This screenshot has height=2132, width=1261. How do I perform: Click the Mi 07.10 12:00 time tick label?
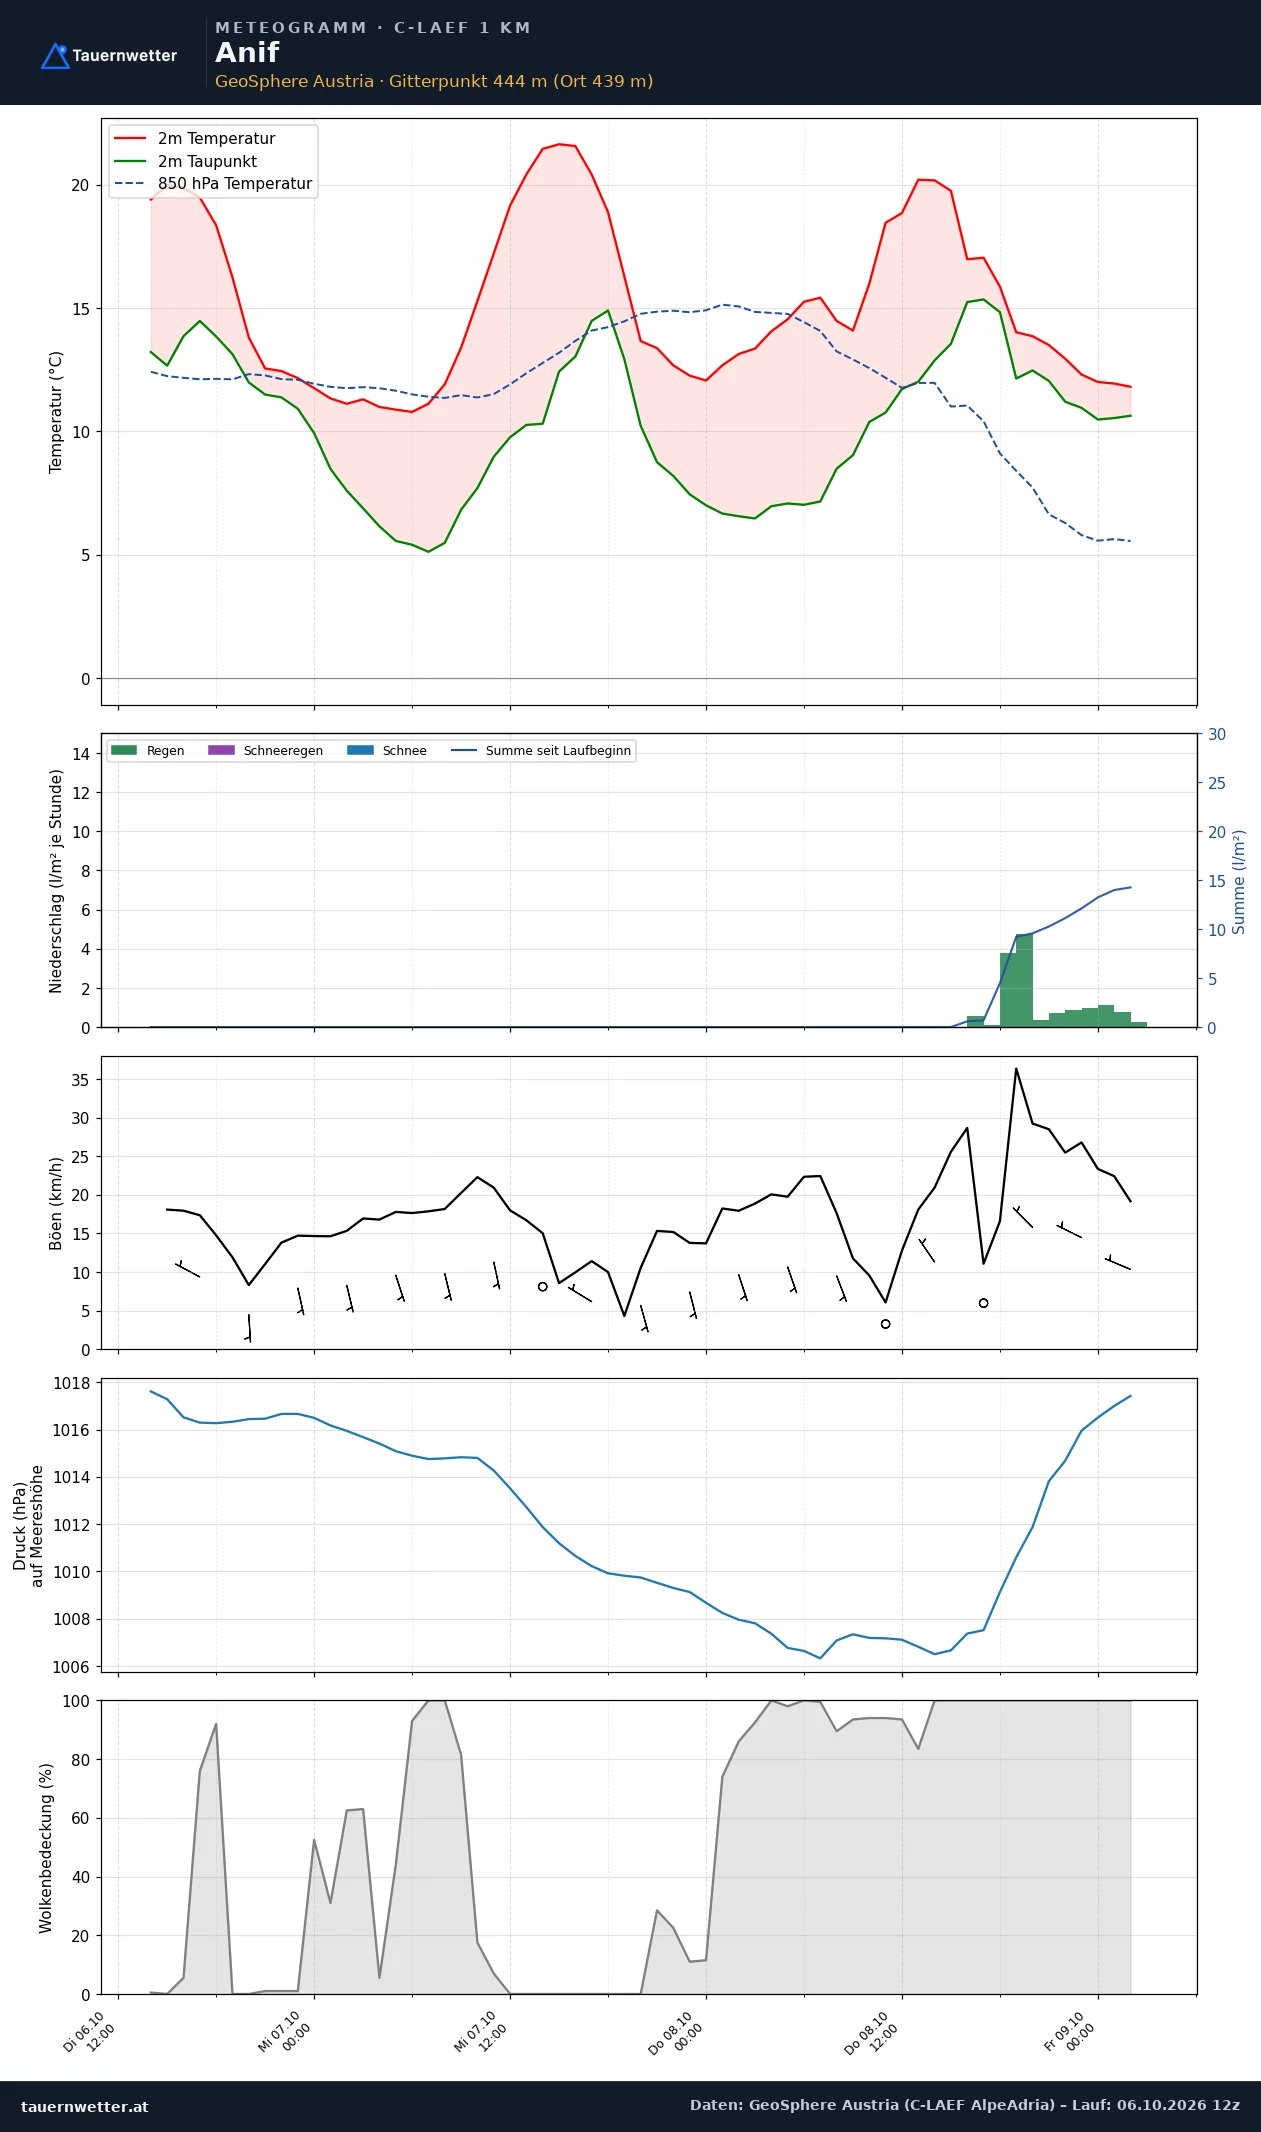click(x=481, y=2032)
